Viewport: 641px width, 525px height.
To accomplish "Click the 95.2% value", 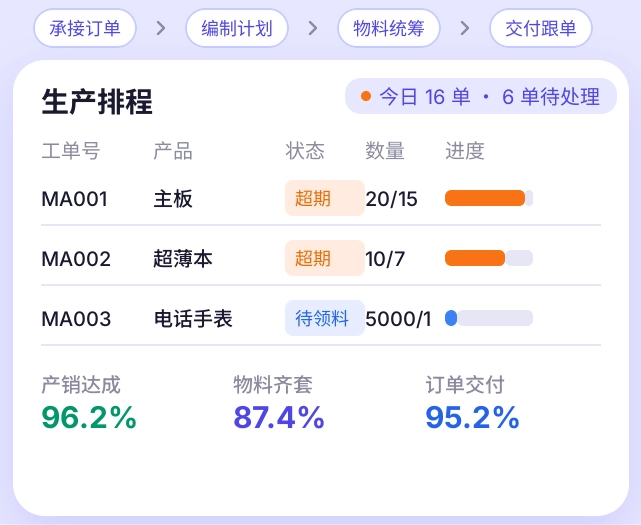I will [x=472, y=417].
